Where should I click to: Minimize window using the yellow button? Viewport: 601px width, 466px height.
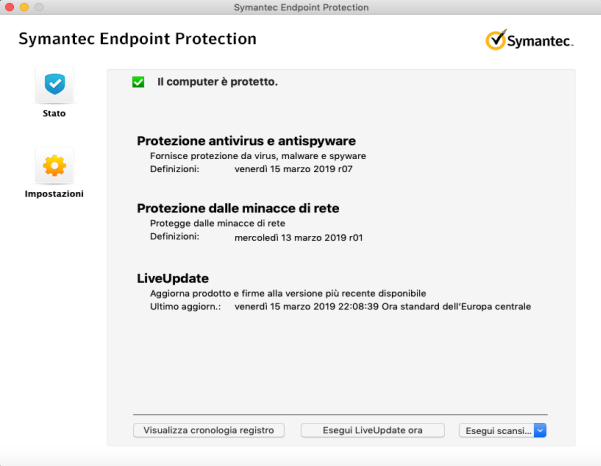24,7
